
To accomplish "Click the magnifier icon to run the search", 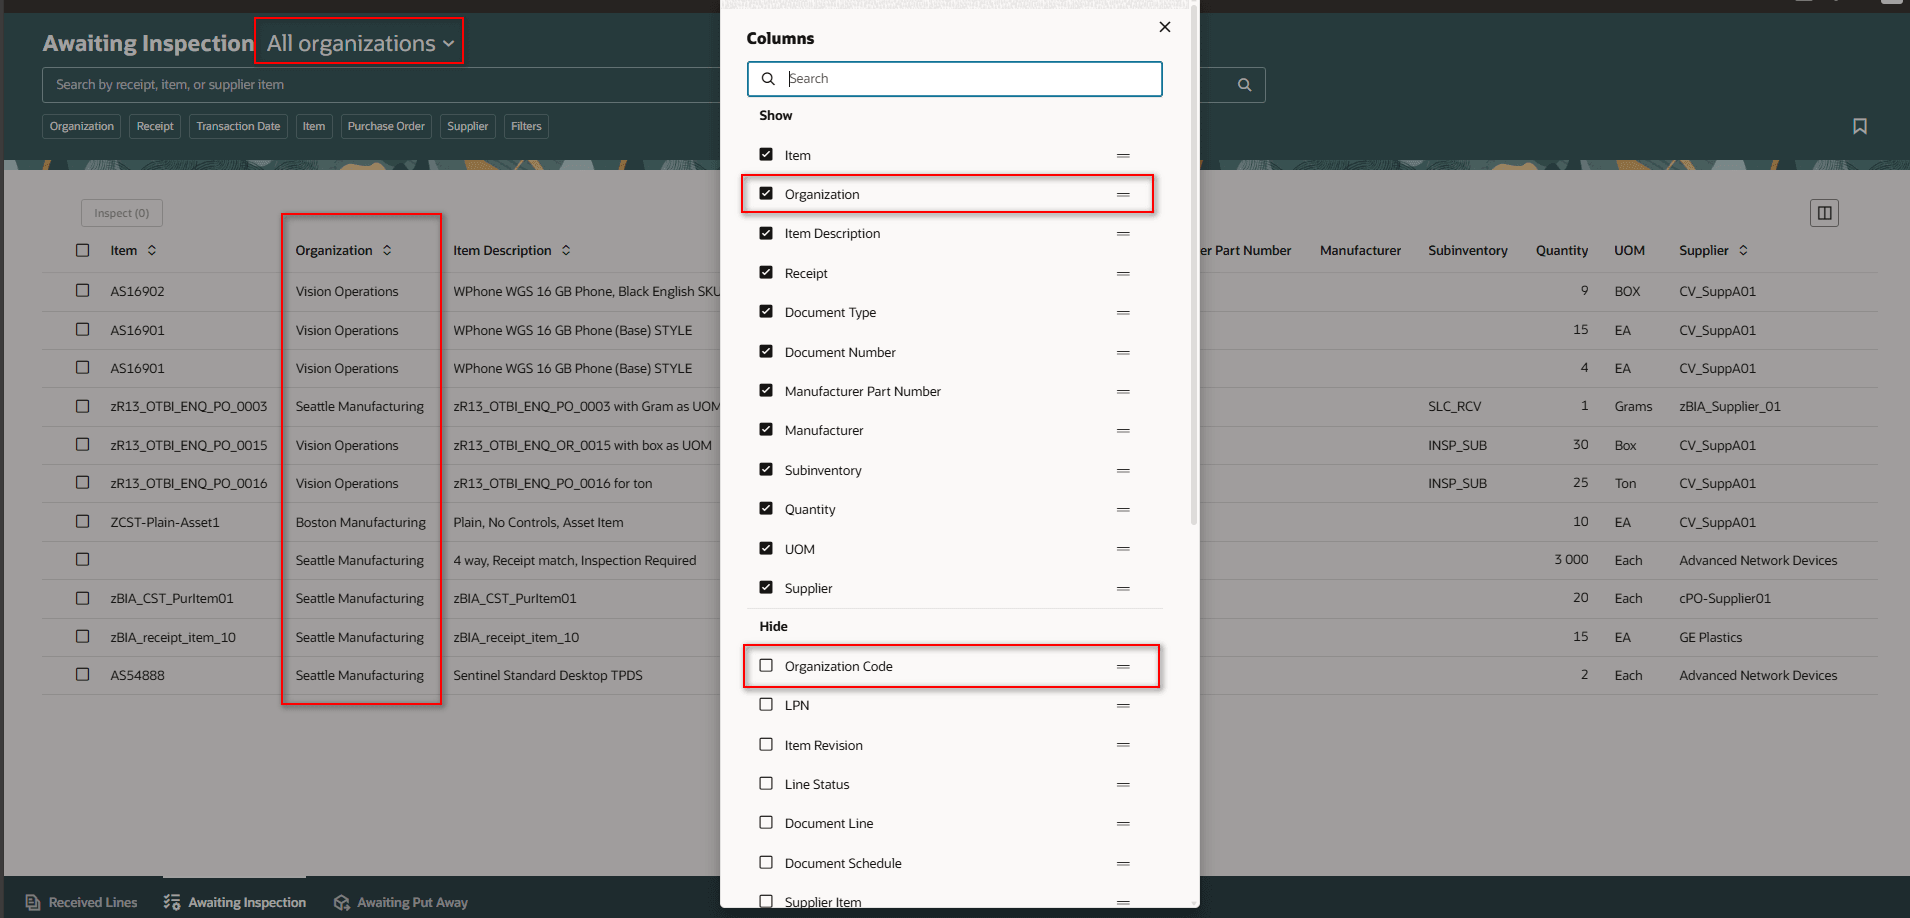I will click(1243, 85).
